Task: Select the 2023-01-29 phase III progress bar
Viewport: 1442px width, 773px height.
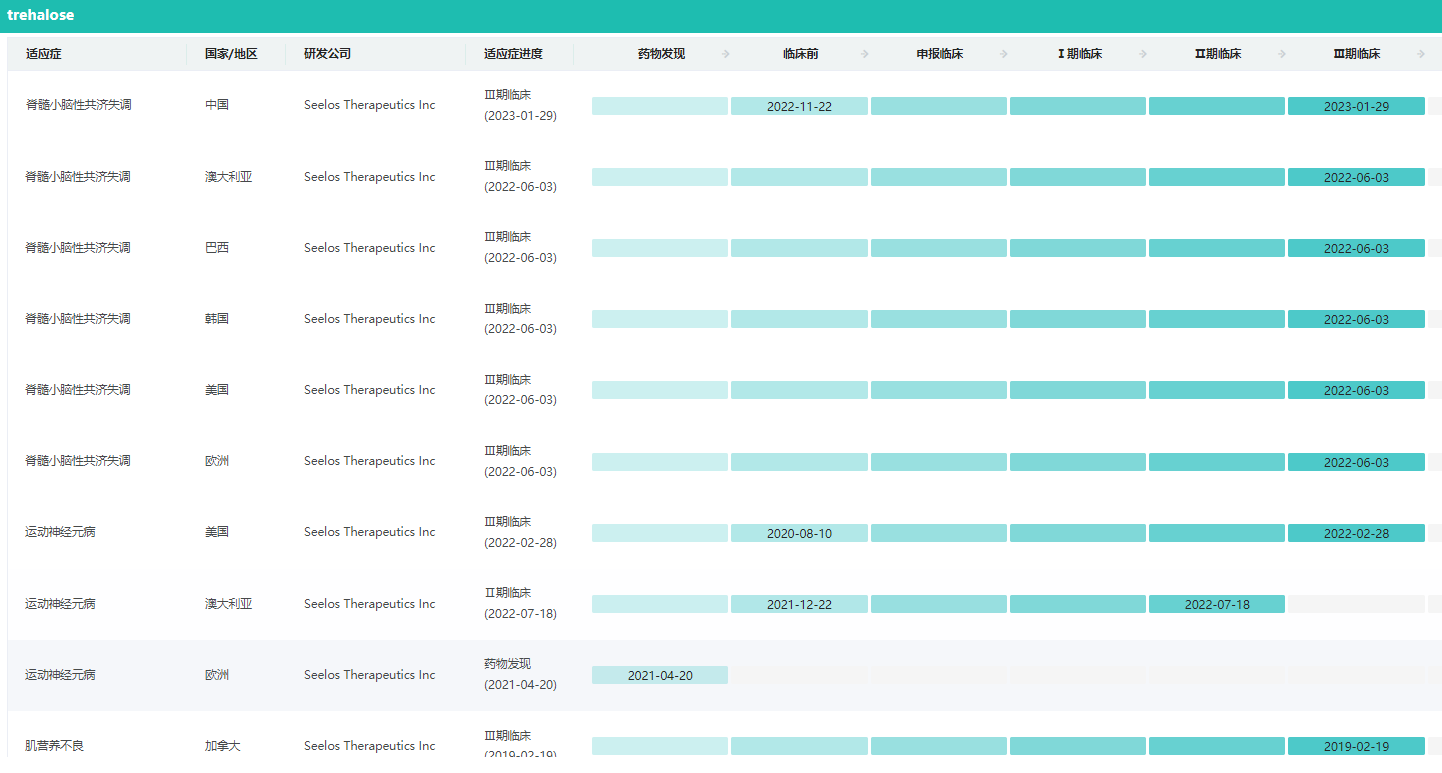Action: pyautogui.click(x=1356, y=106)
